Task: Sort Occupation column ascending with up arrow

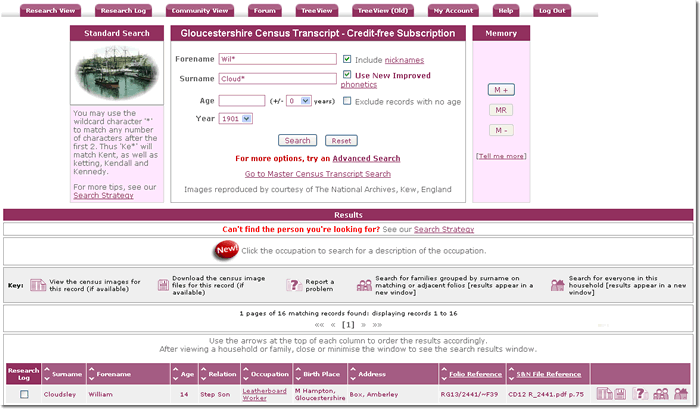Action: tap(246, 370)
